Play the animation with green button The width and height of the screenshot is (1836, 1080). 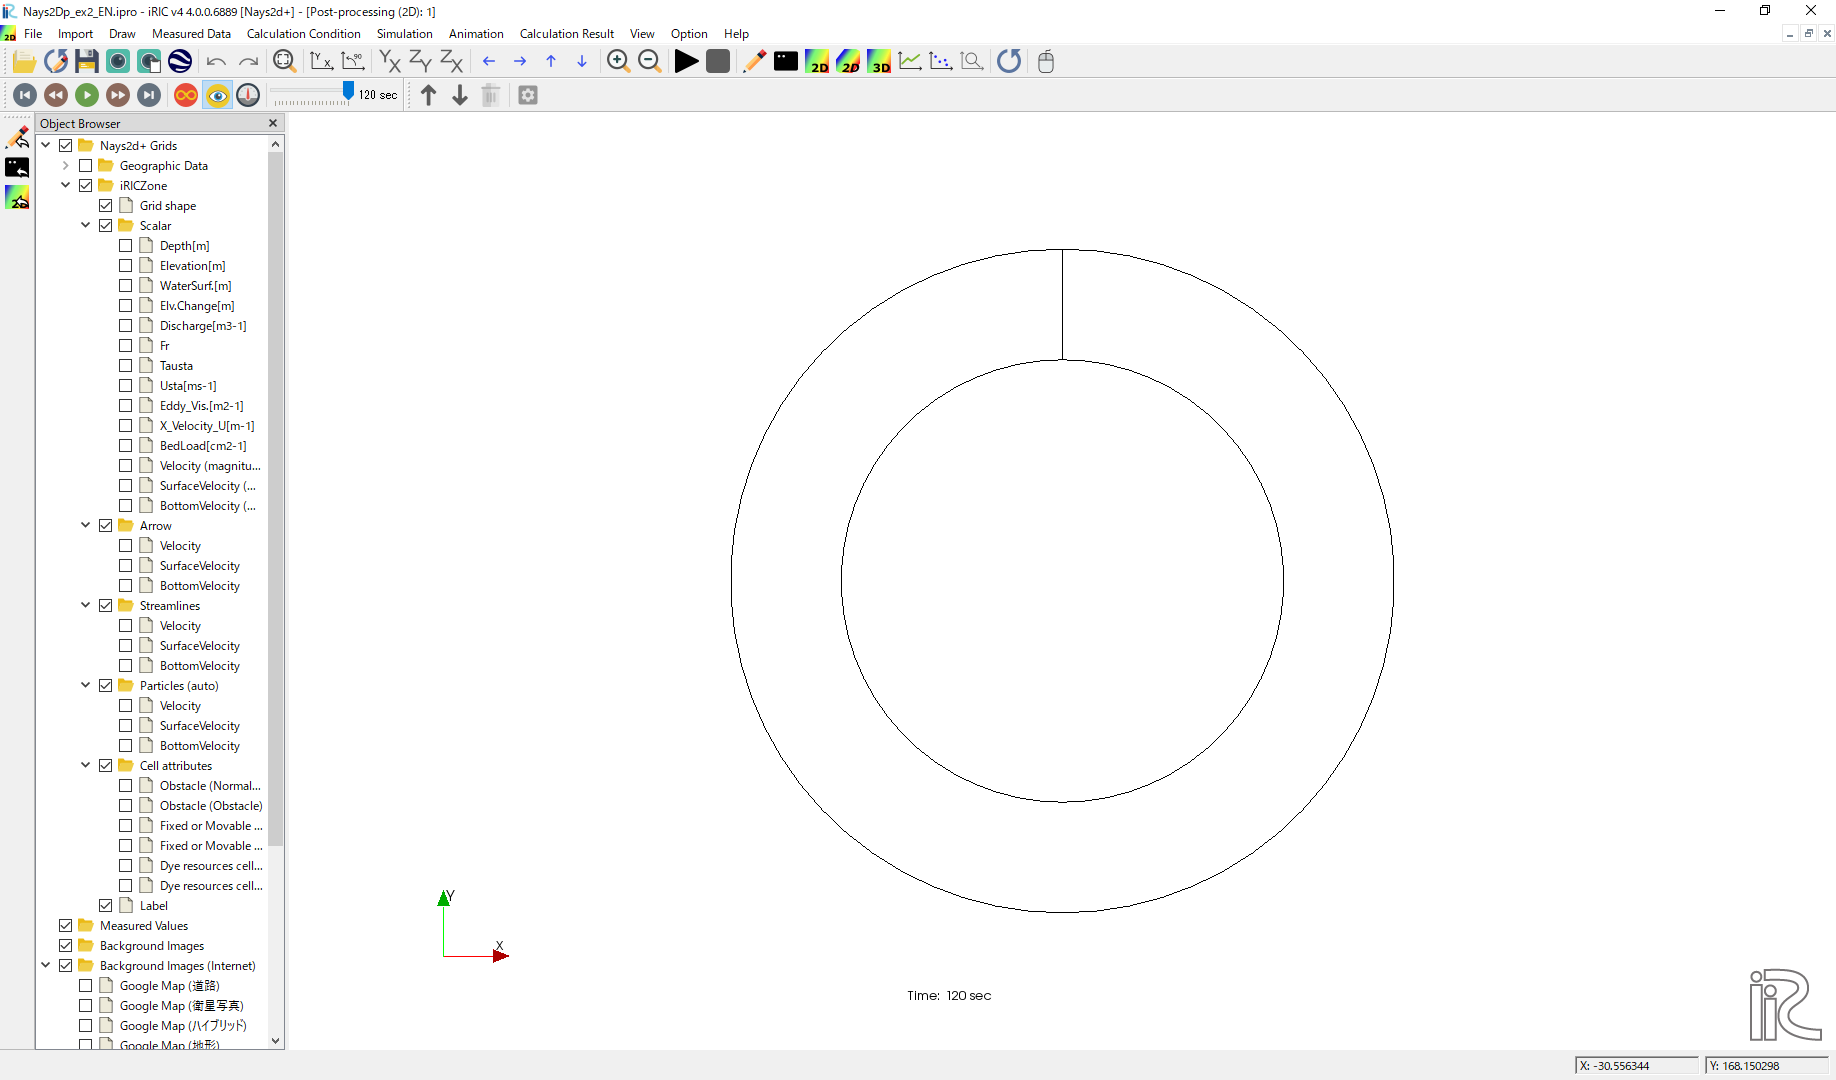click(87, 95)
